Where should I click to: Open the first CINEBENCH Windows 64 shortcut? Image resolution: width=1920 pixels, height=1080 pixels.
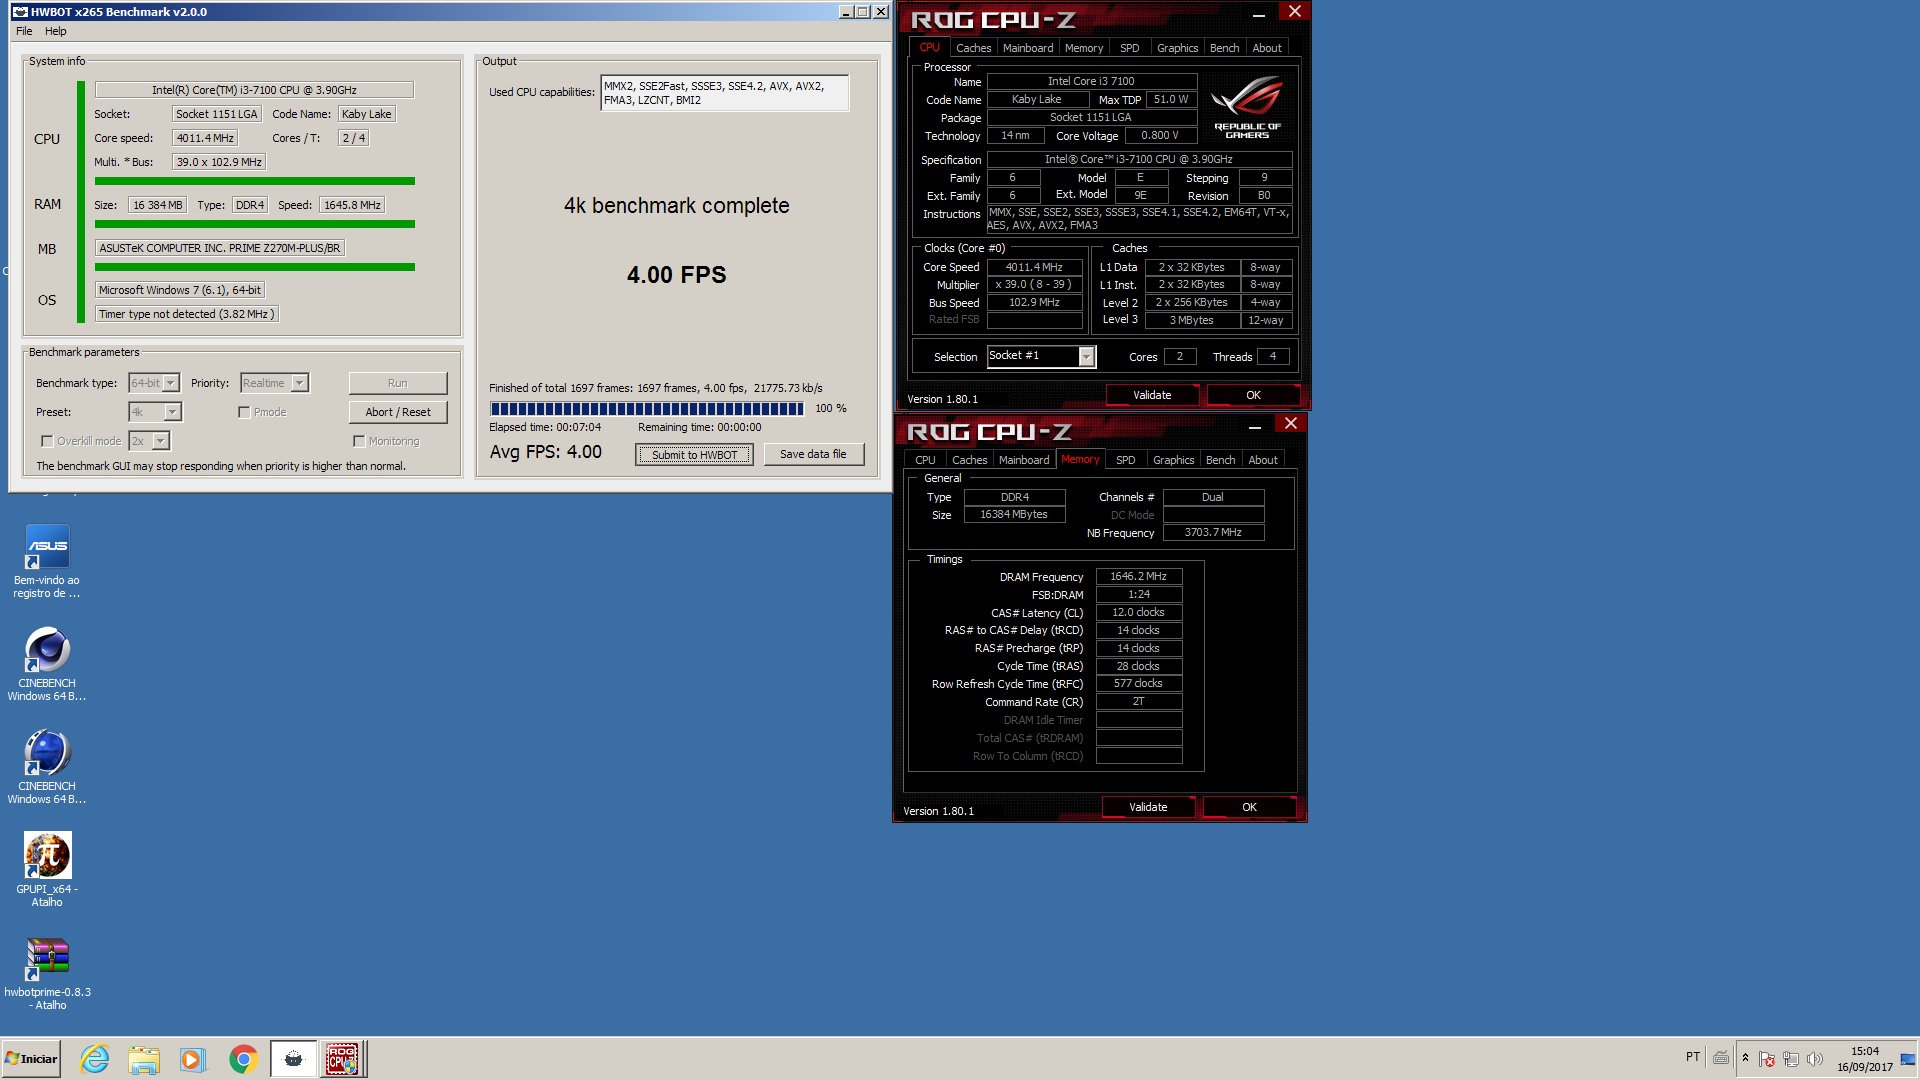coord(47,664)
